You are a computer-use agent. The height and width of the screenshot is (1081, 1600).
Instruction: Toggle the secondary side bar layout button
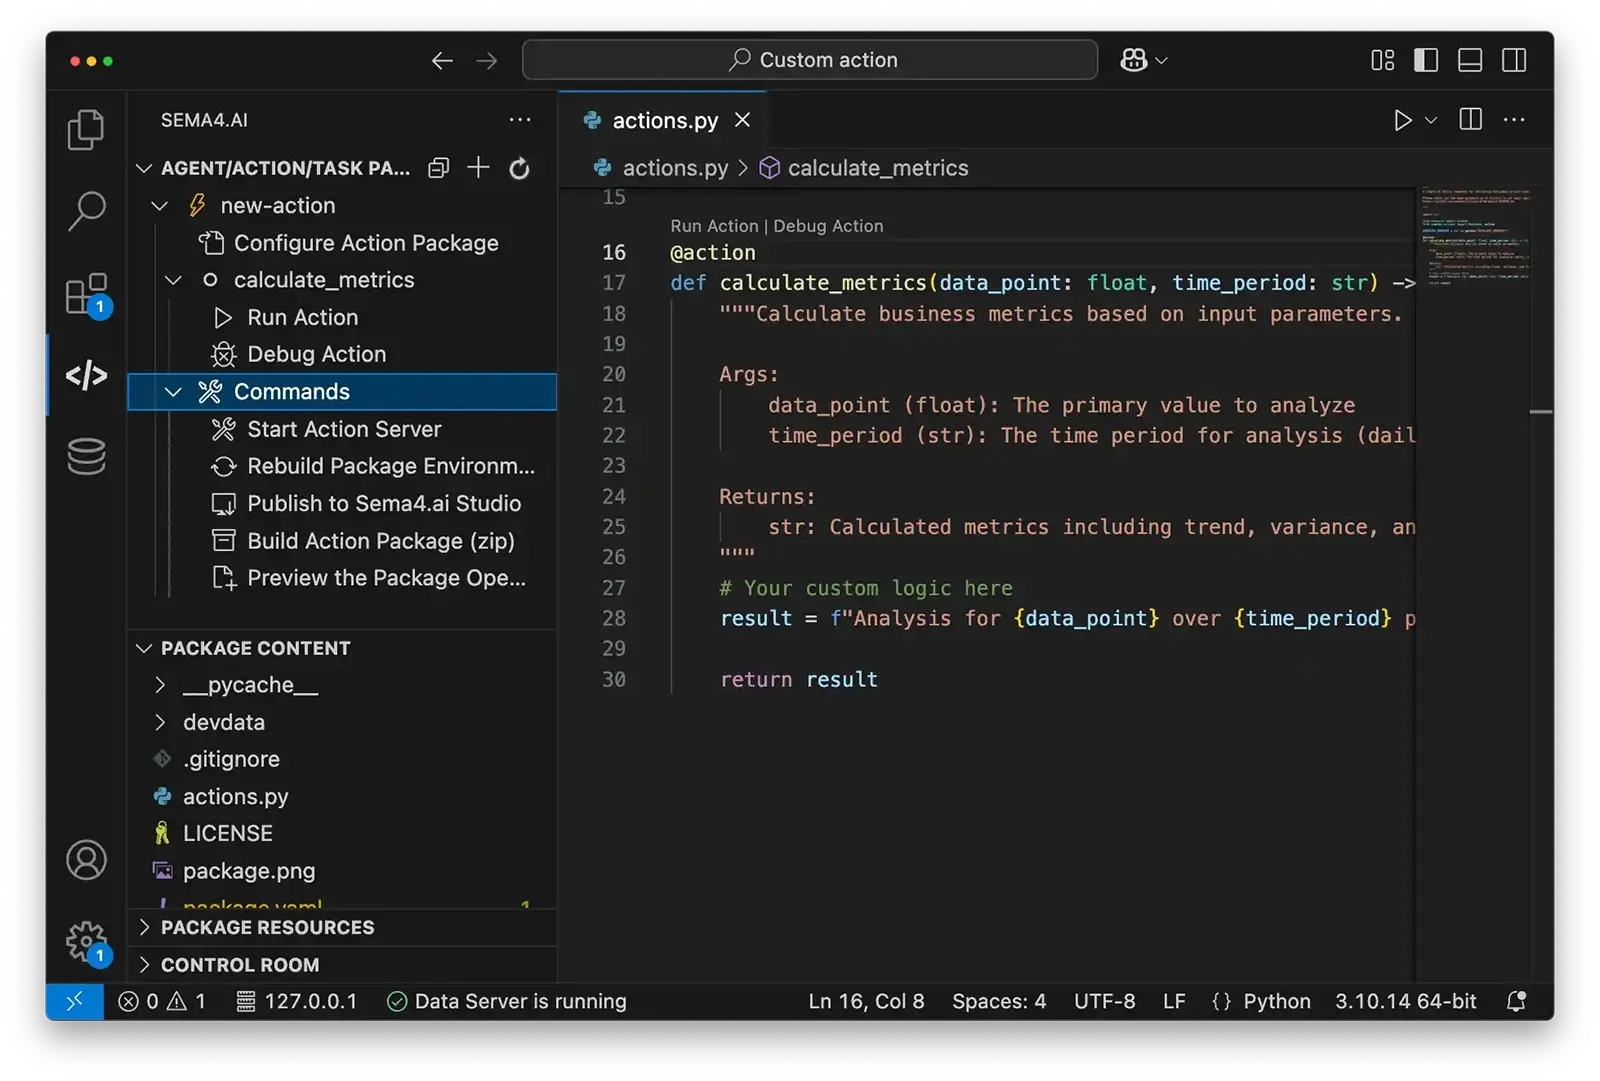pyautogui.click(x=1514, y=60)
